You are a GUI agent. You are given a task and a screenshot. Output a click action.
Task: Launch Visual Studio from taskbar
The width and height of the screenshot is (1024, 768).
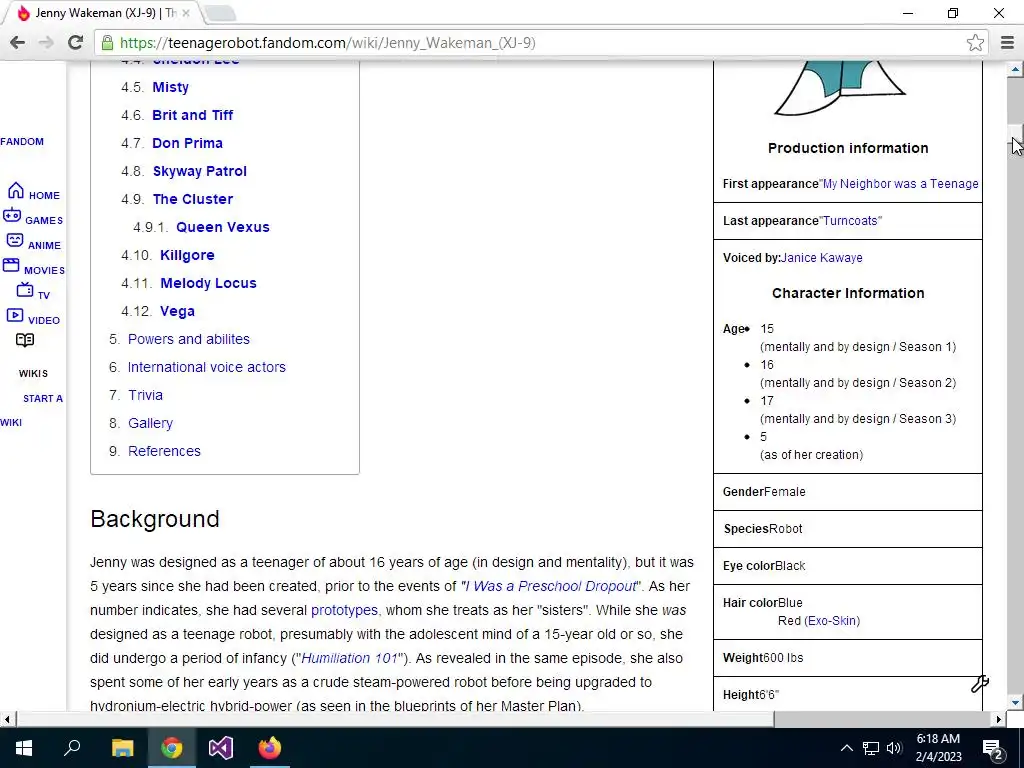tap(221, 748)
